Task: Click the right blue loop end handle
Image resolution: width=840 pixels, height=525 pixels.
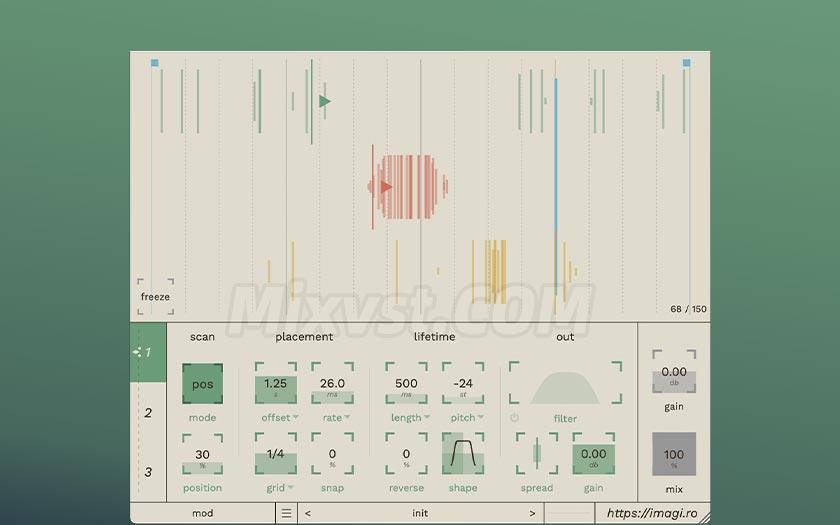Action: (686, 63)
